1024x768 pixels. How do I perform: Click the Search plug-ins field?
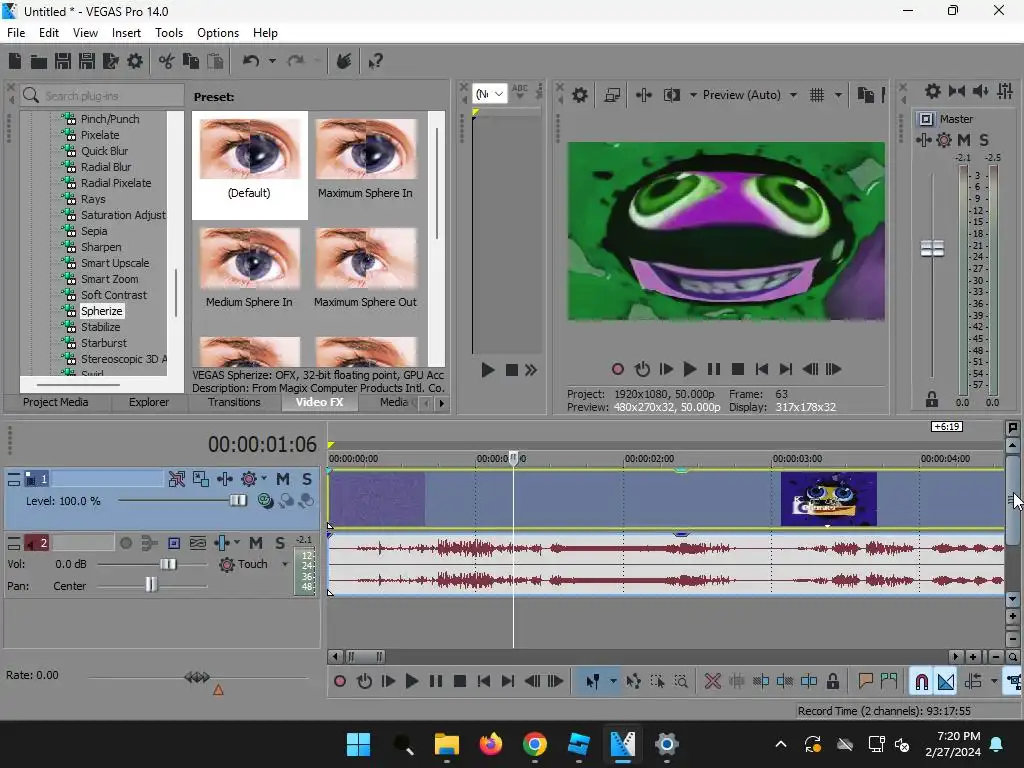[102, 95]
